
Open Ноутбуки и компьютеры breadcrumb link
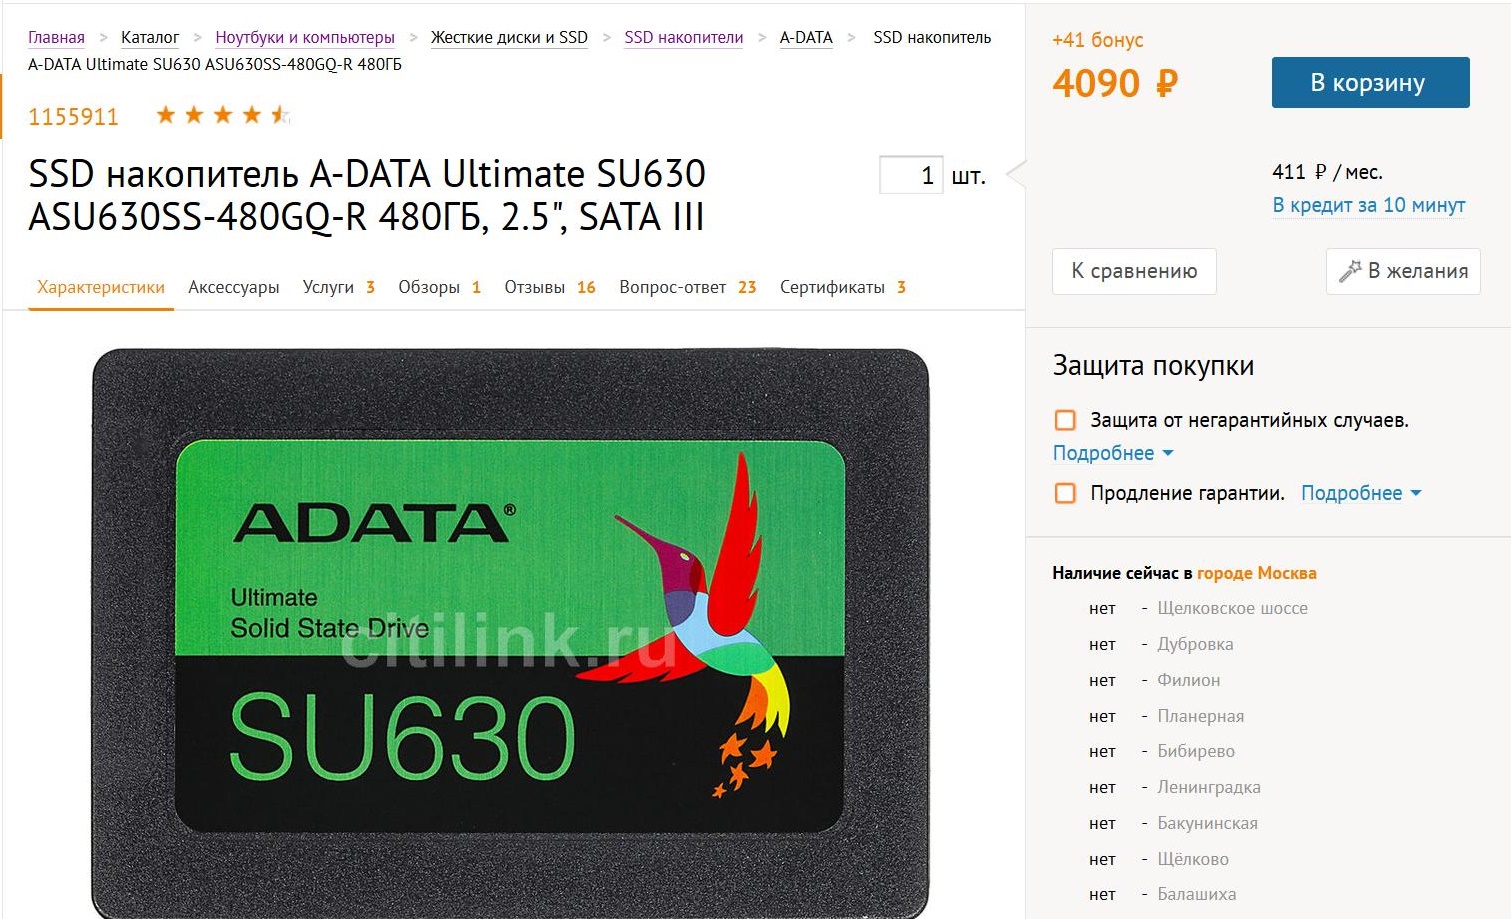(x=305, y=37)
